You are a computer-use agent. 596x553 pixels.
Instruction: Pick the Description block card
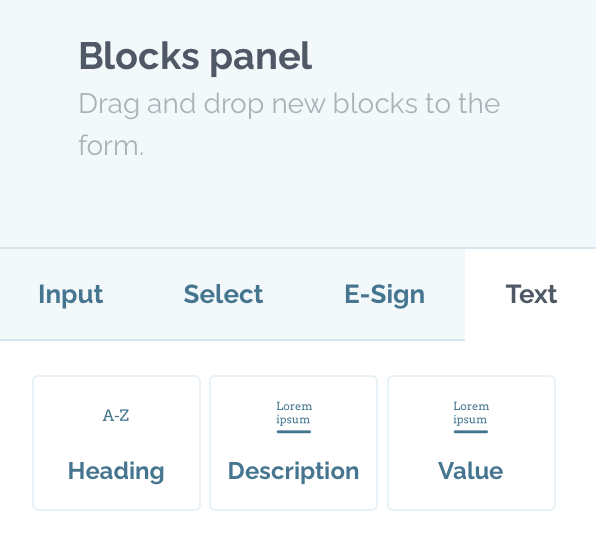pyautogui.click(x=293, y=443)
